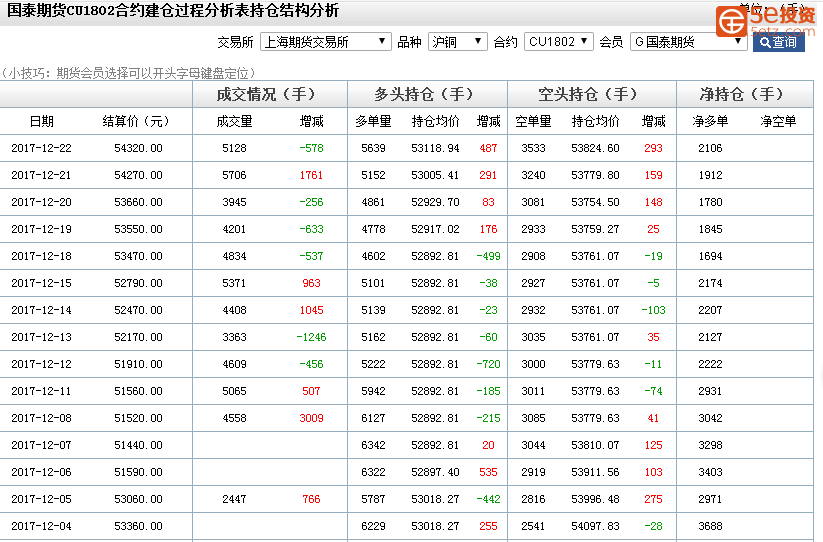Select the date cell 2017-12-06
823x542 pixels.
[x=41, y=473]
